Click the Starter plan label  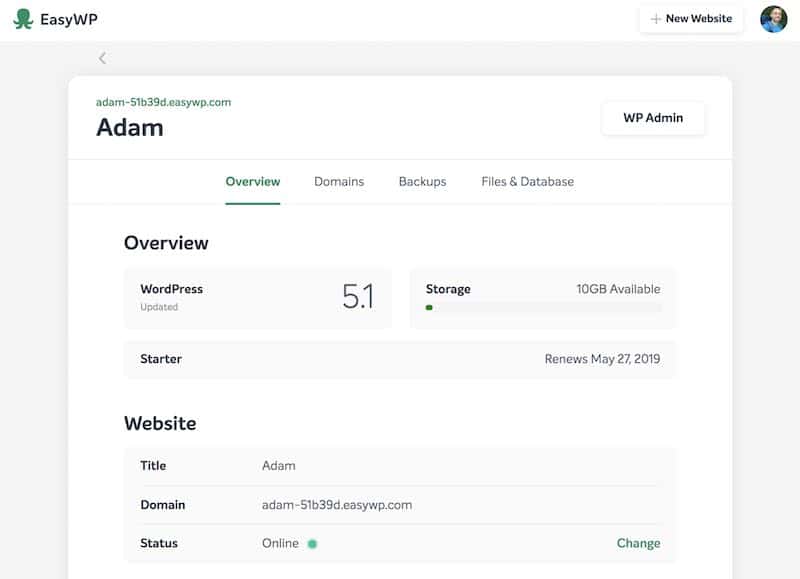point(161,359)
